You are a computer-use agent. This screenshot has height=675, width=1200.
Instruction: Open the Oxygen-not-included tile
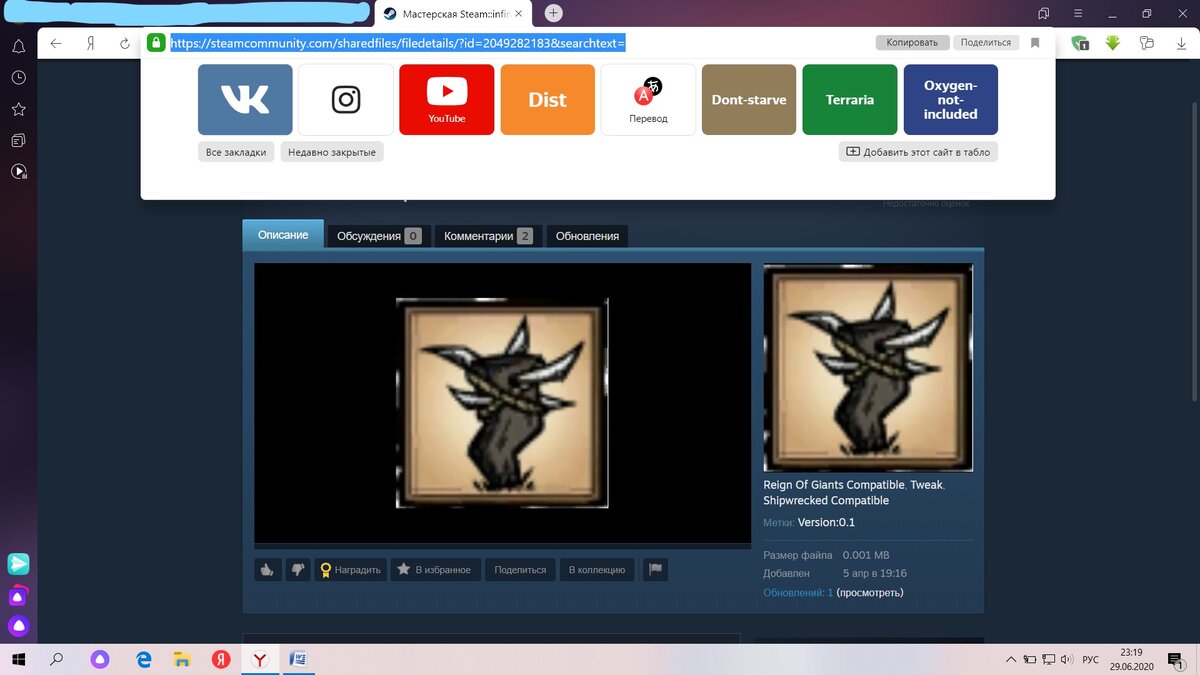[951, 99]
